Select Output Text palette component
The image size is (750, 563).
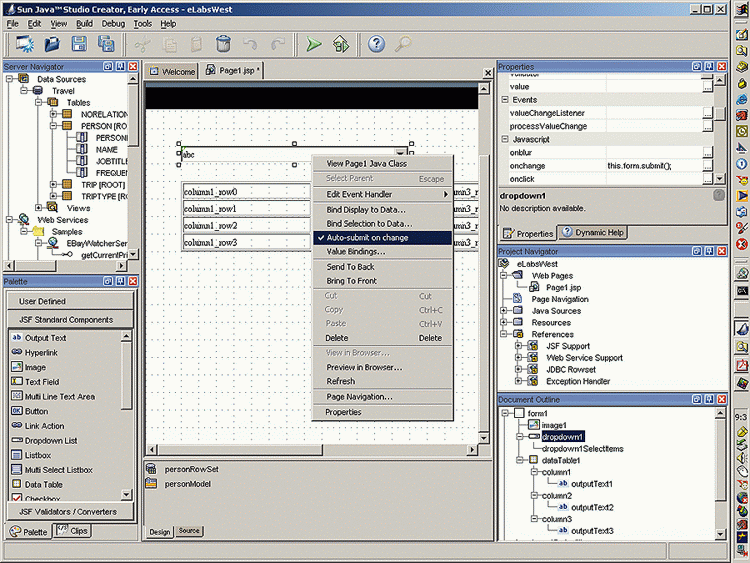[x=45, y=338]
